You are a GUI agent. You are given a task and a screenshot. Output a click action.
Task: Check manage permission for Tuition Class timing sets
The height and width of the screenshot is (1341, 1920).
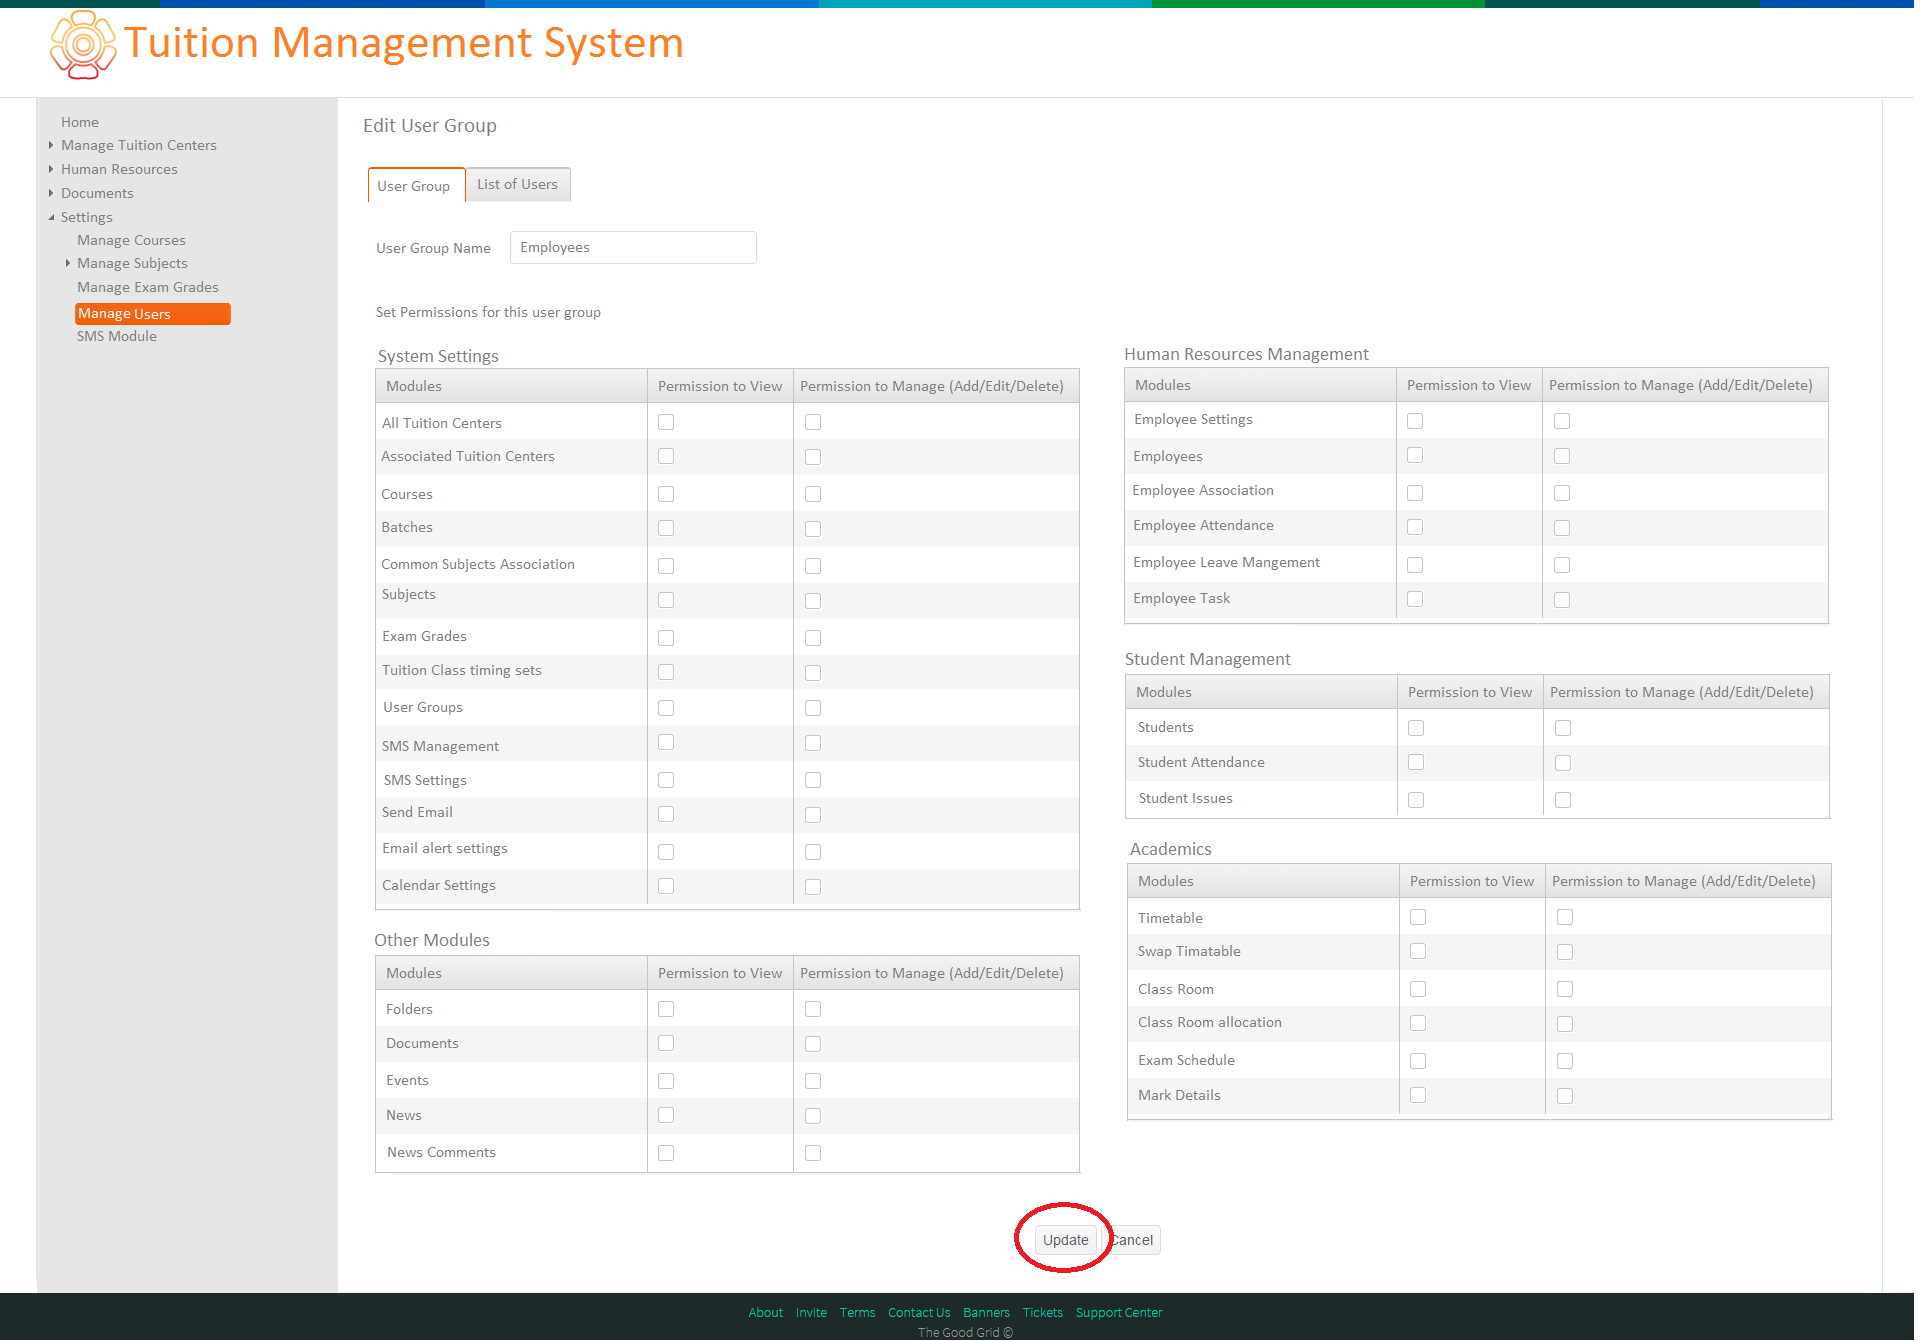(813, 674)
